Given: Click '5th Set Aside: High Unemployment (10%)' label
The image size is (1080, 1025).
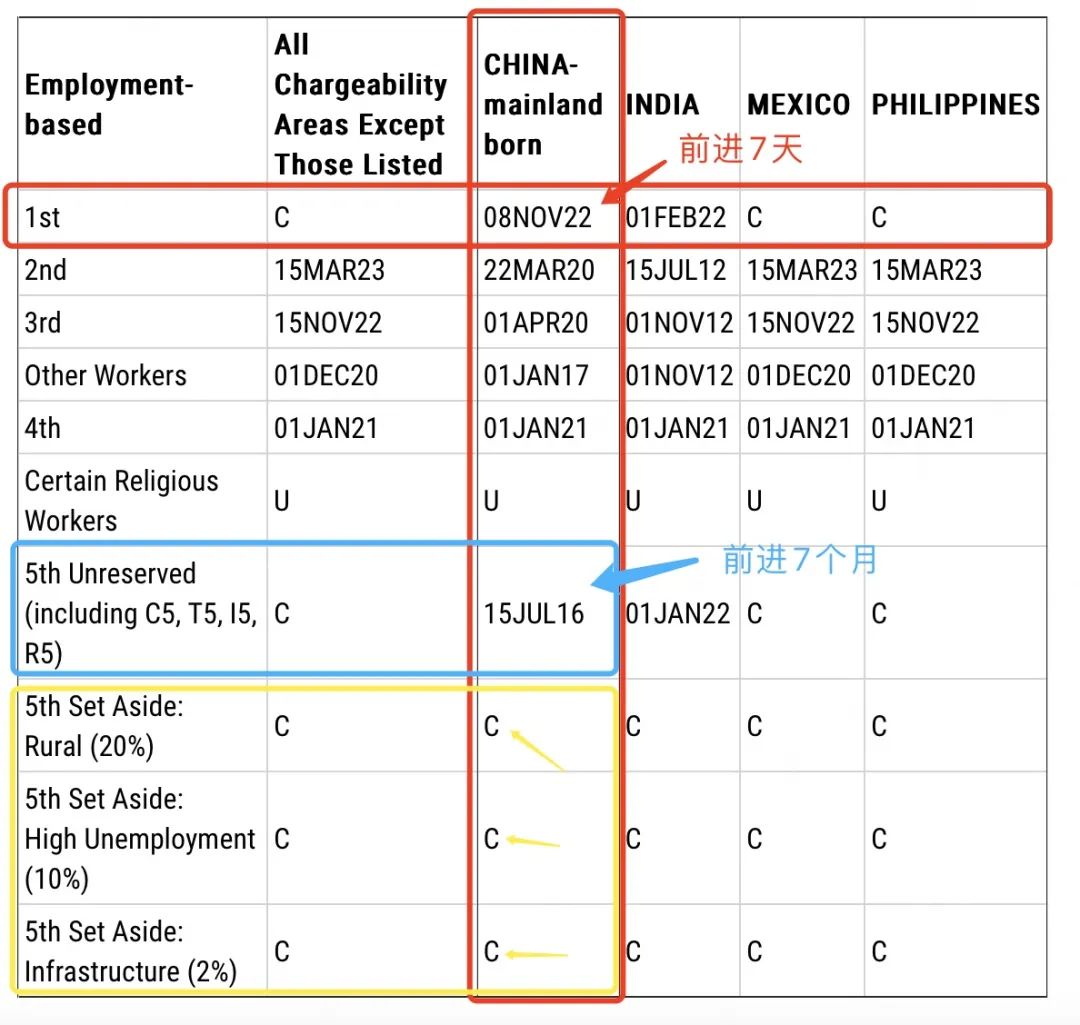Looking at the screenshot, I should point(140,838).
